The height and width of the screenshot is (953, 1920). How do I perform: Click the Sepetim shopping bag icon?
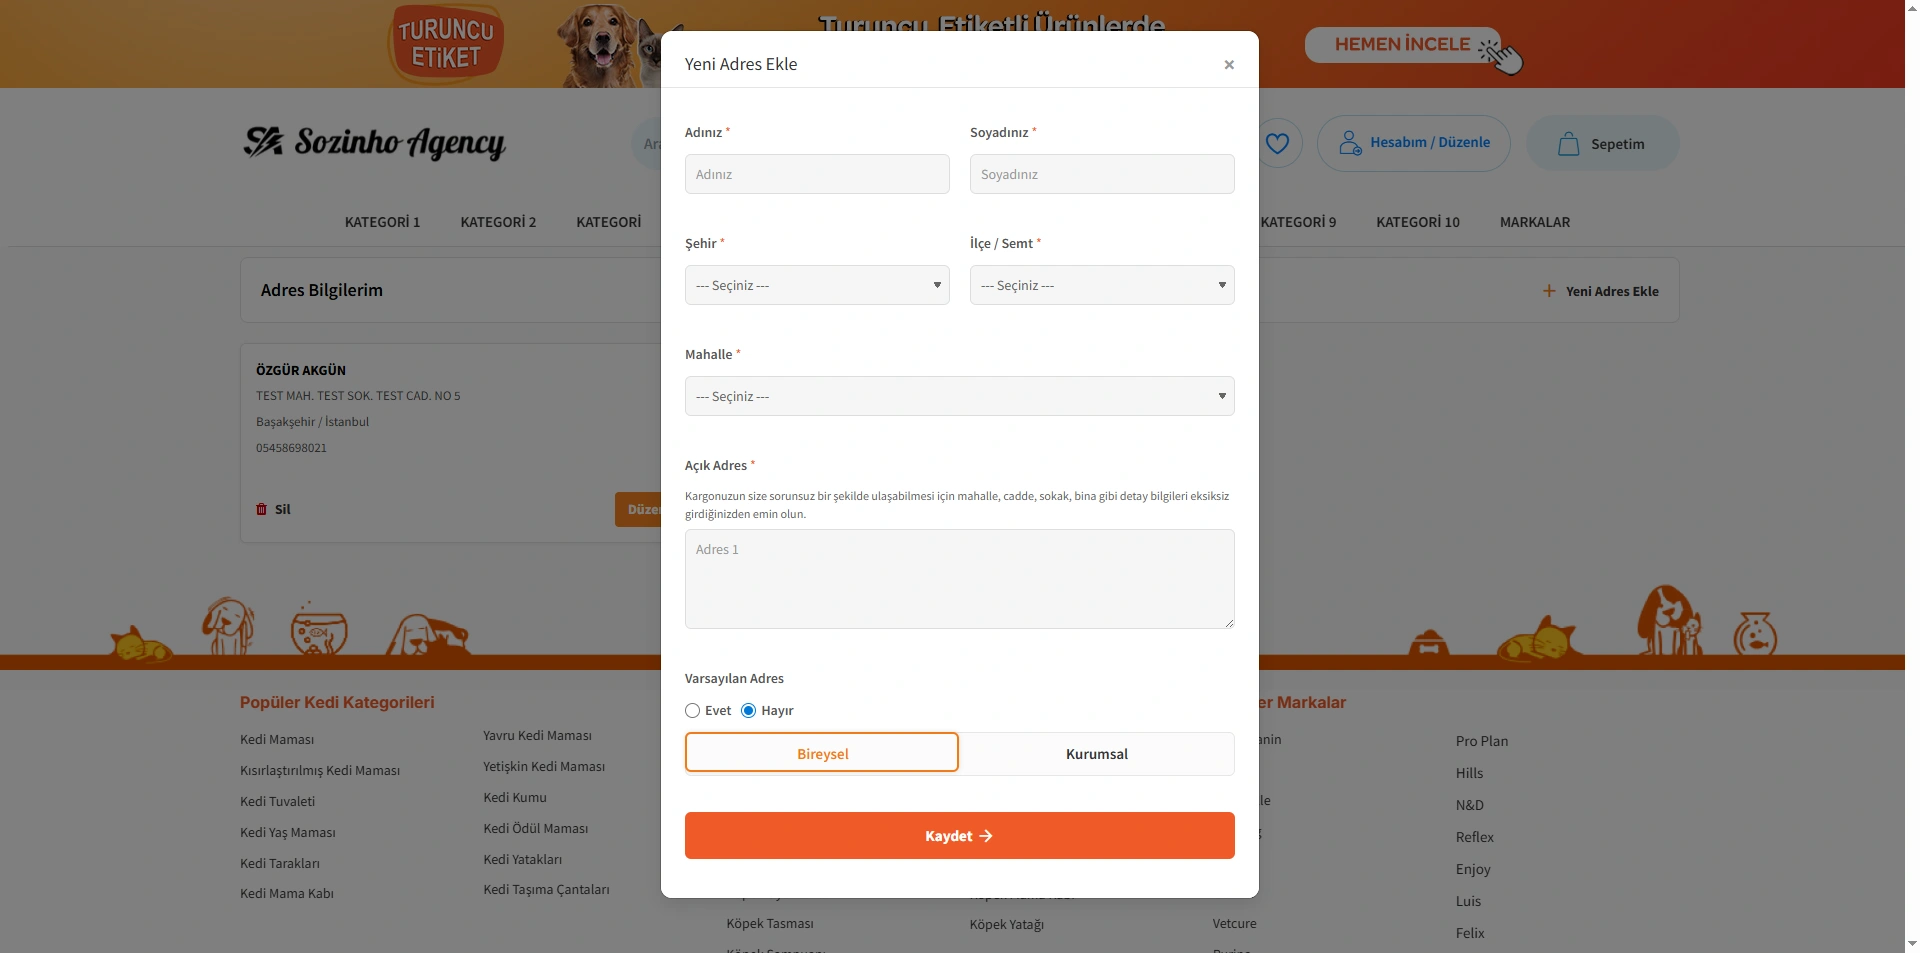[1568, 144]
